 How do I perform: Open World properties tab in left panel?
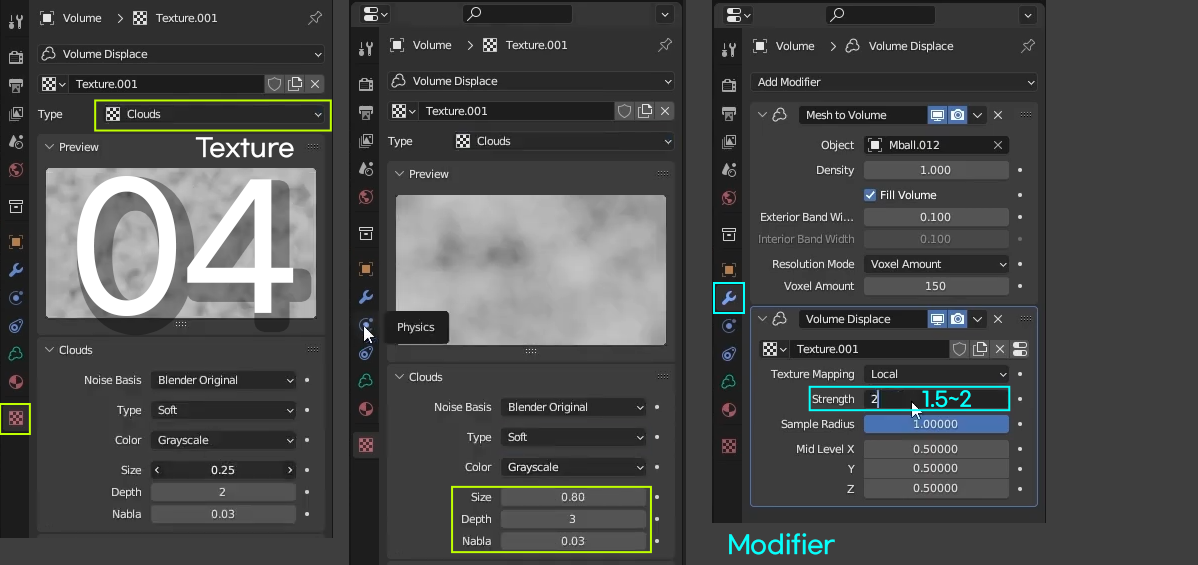[15, 170]
